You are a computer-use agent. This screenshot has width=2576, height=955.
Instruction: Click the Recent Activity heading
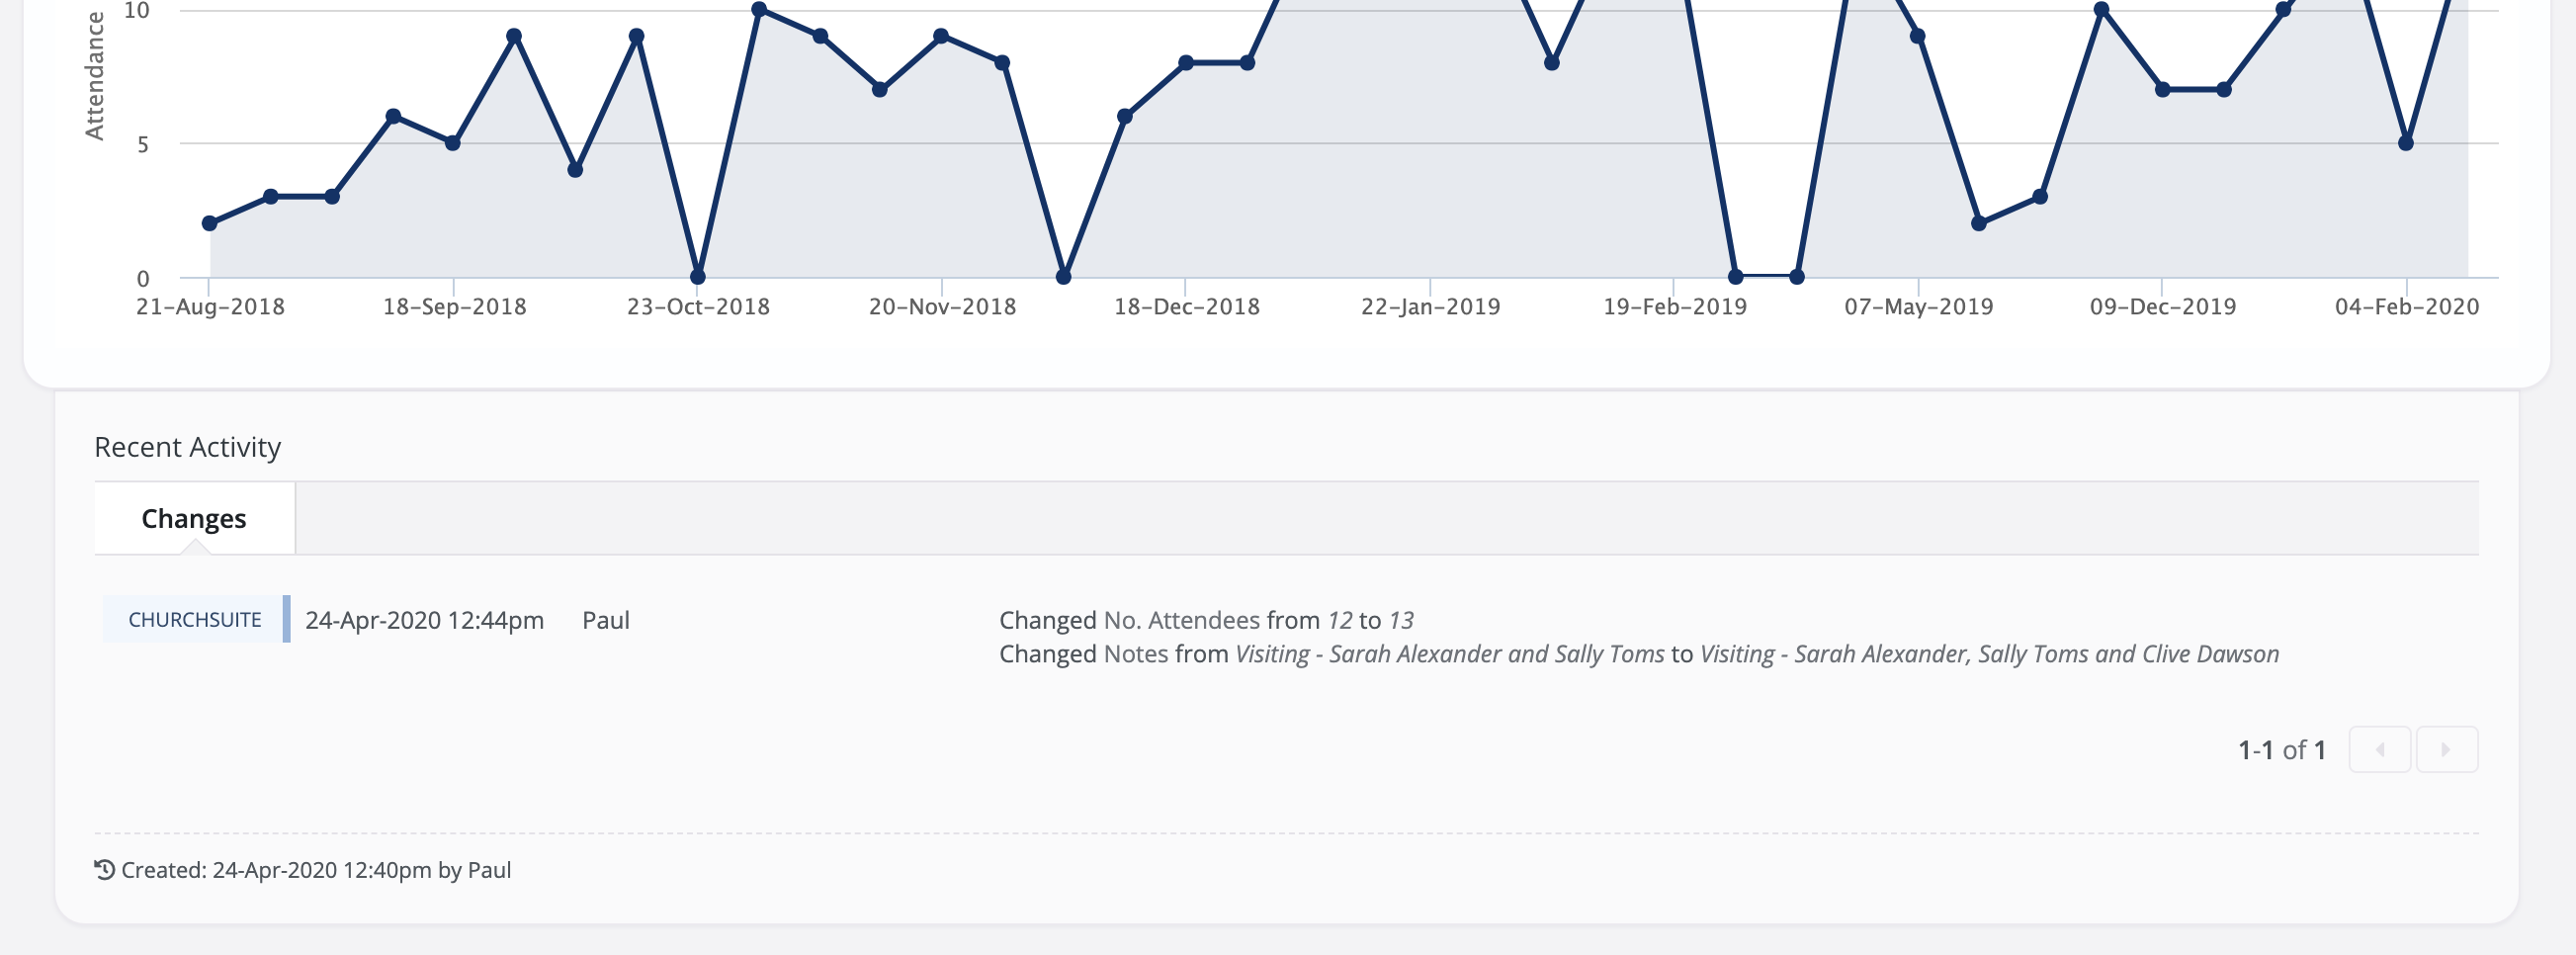point(187,446)
